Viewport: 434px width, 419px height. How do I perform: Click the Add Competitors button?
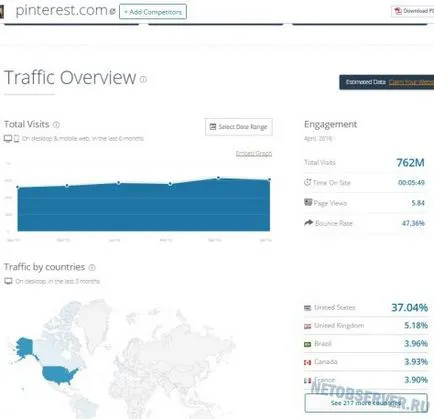coord(153,12)
